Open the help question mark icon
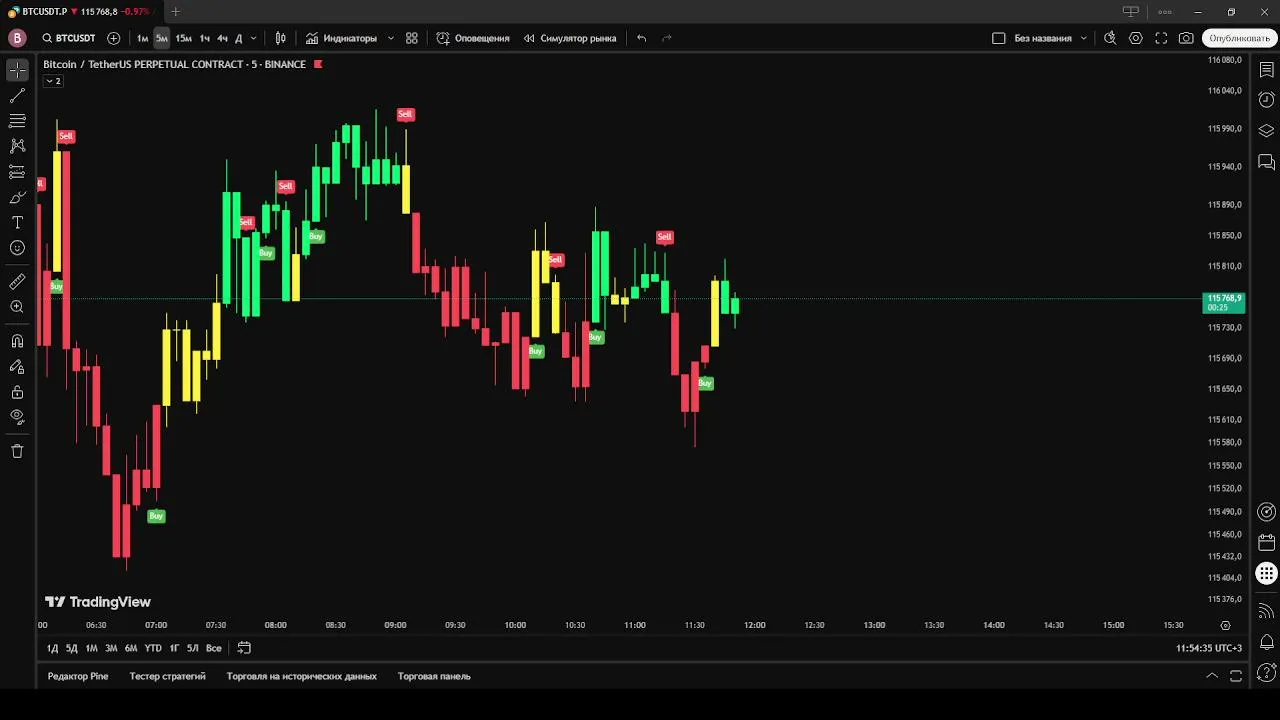The image size is (1280, 720). click(x=1266, y=672)
